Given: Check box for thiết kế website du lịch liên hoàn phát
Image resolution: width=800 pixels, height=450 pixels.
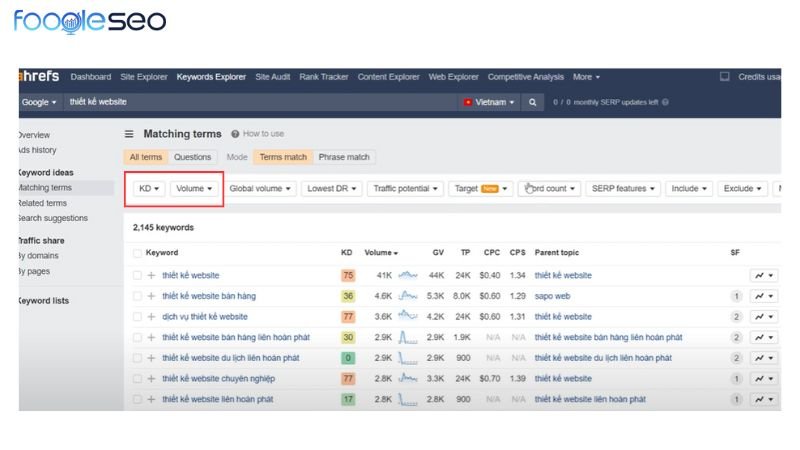Looking at the screenshot, I should 137,358.
